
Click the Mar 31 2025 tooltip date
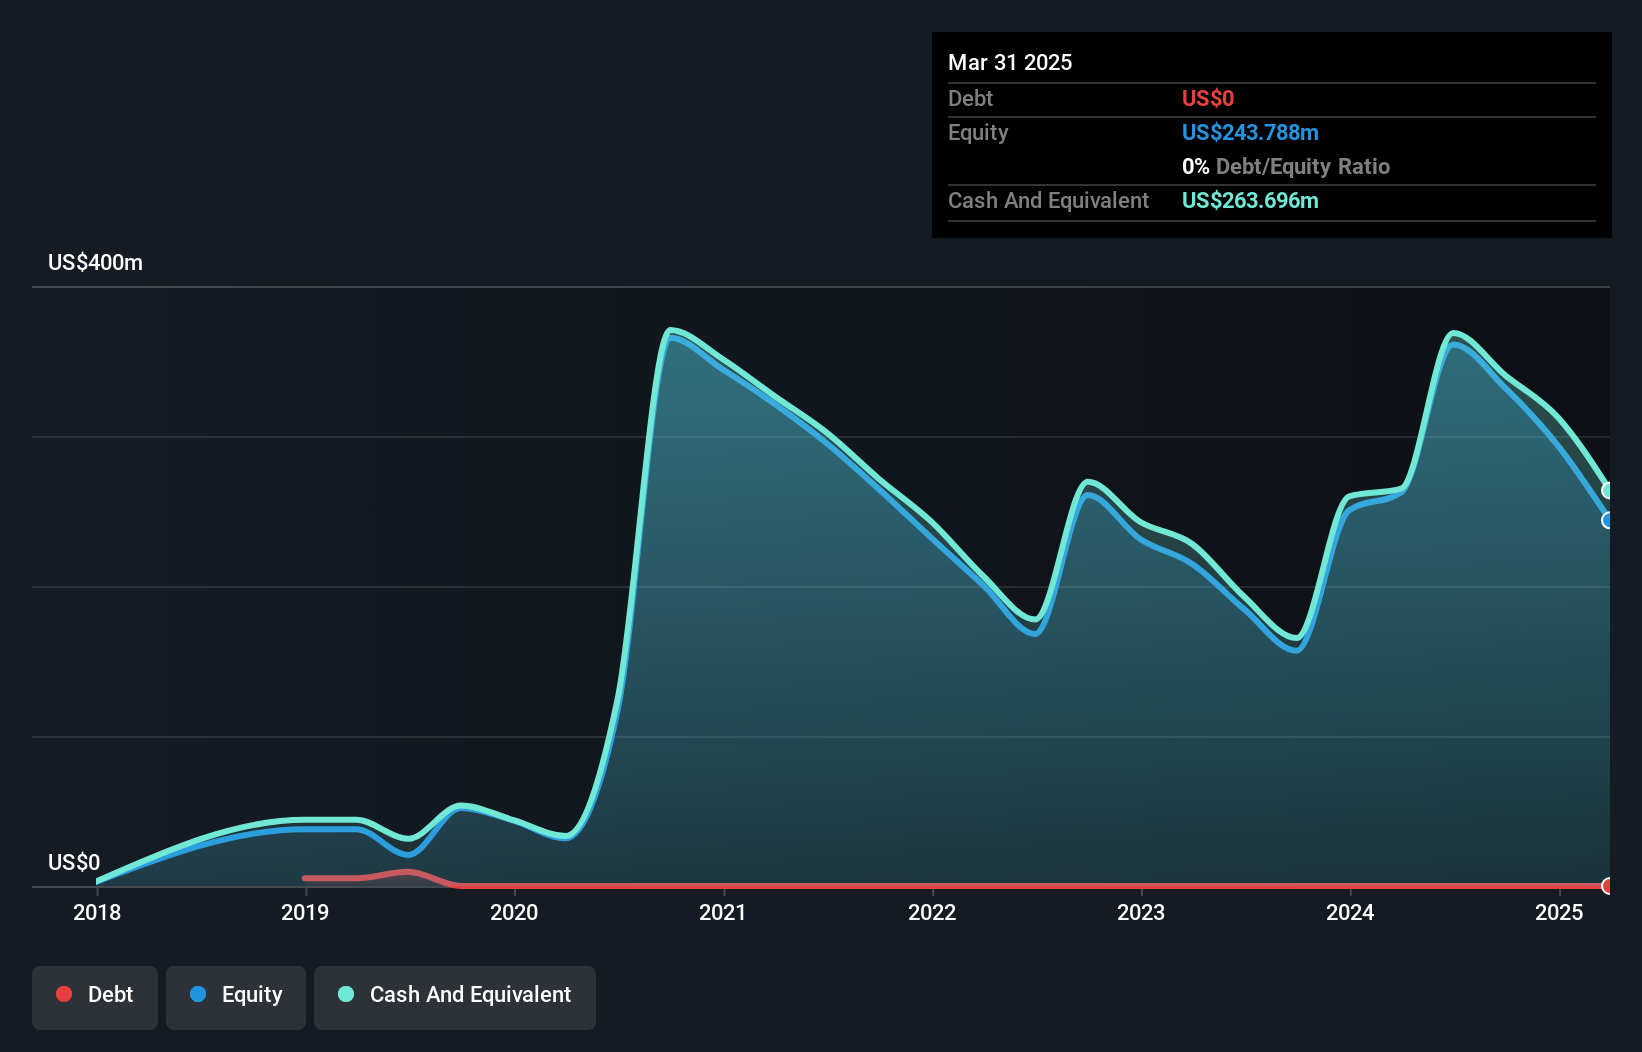point(1010,63)
